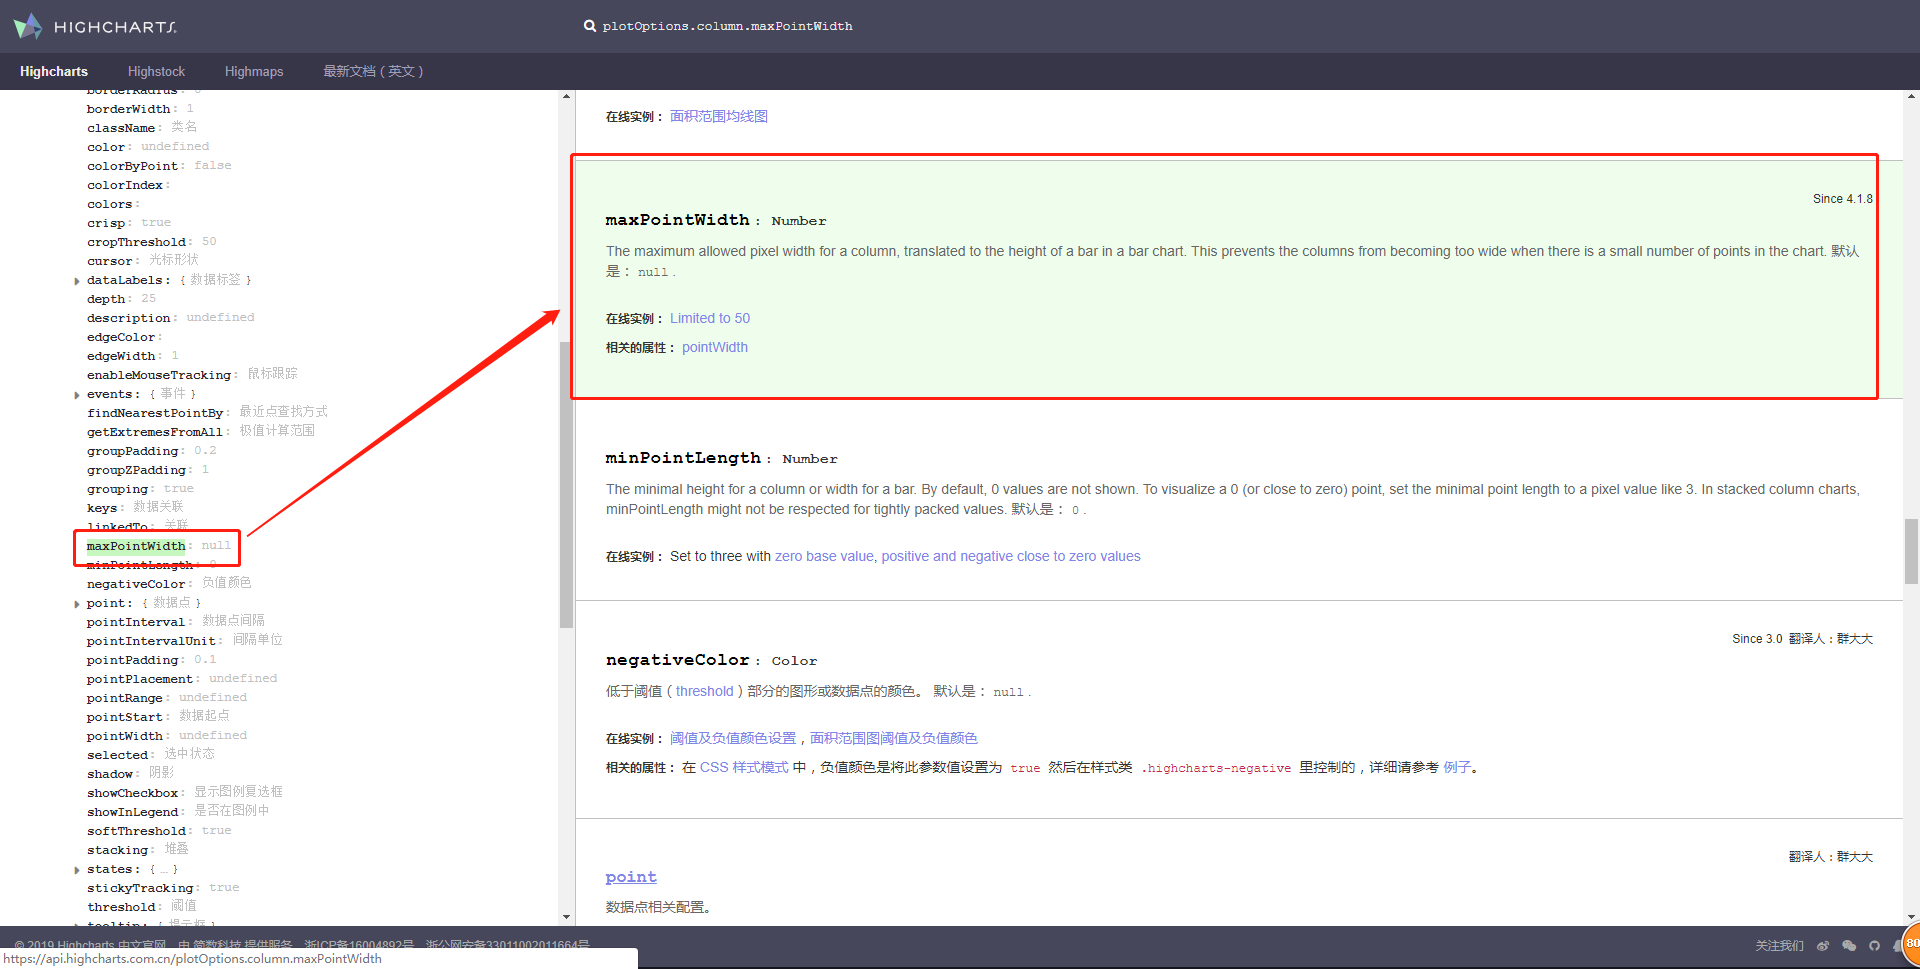Select the Highcharts tab
1920x969 pixels.
[x=54, y=71]
